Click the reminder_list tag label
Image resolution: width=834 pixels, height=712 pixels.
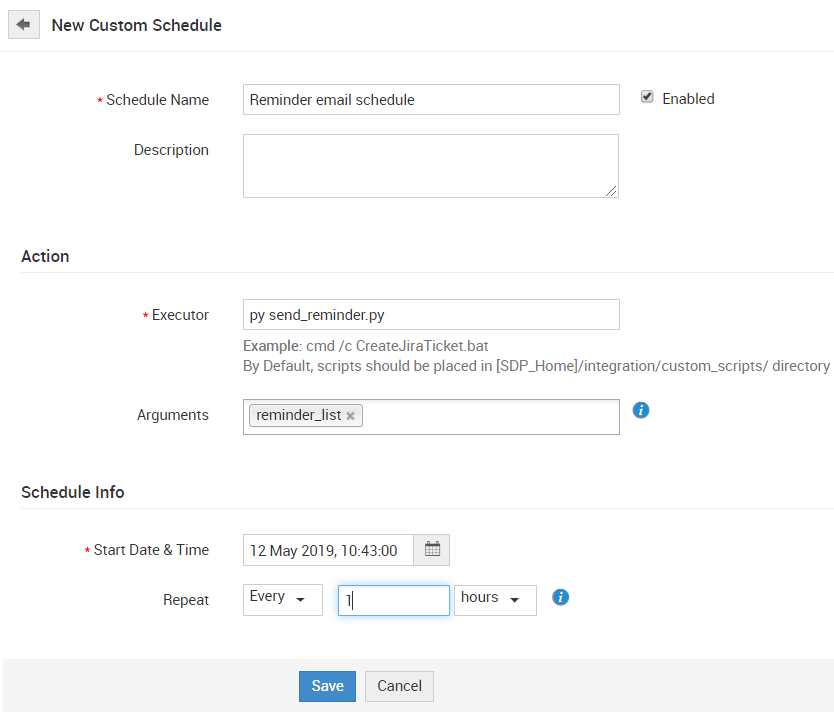click(x=298, y=415)
